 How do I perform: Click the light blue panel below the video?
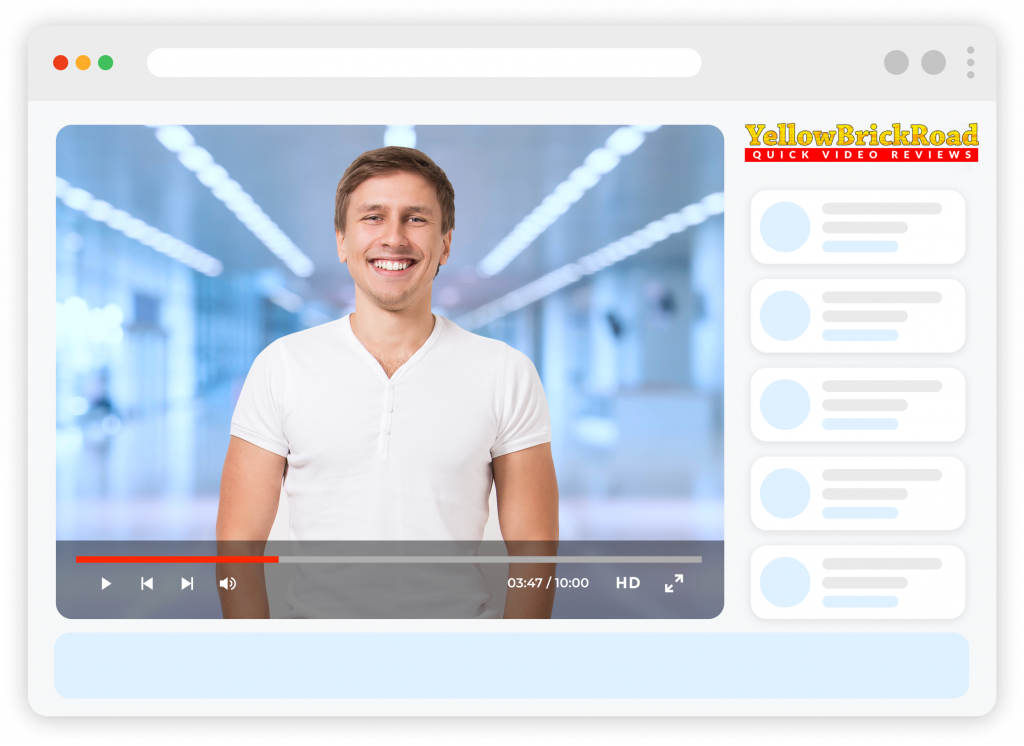click(511, 665)
